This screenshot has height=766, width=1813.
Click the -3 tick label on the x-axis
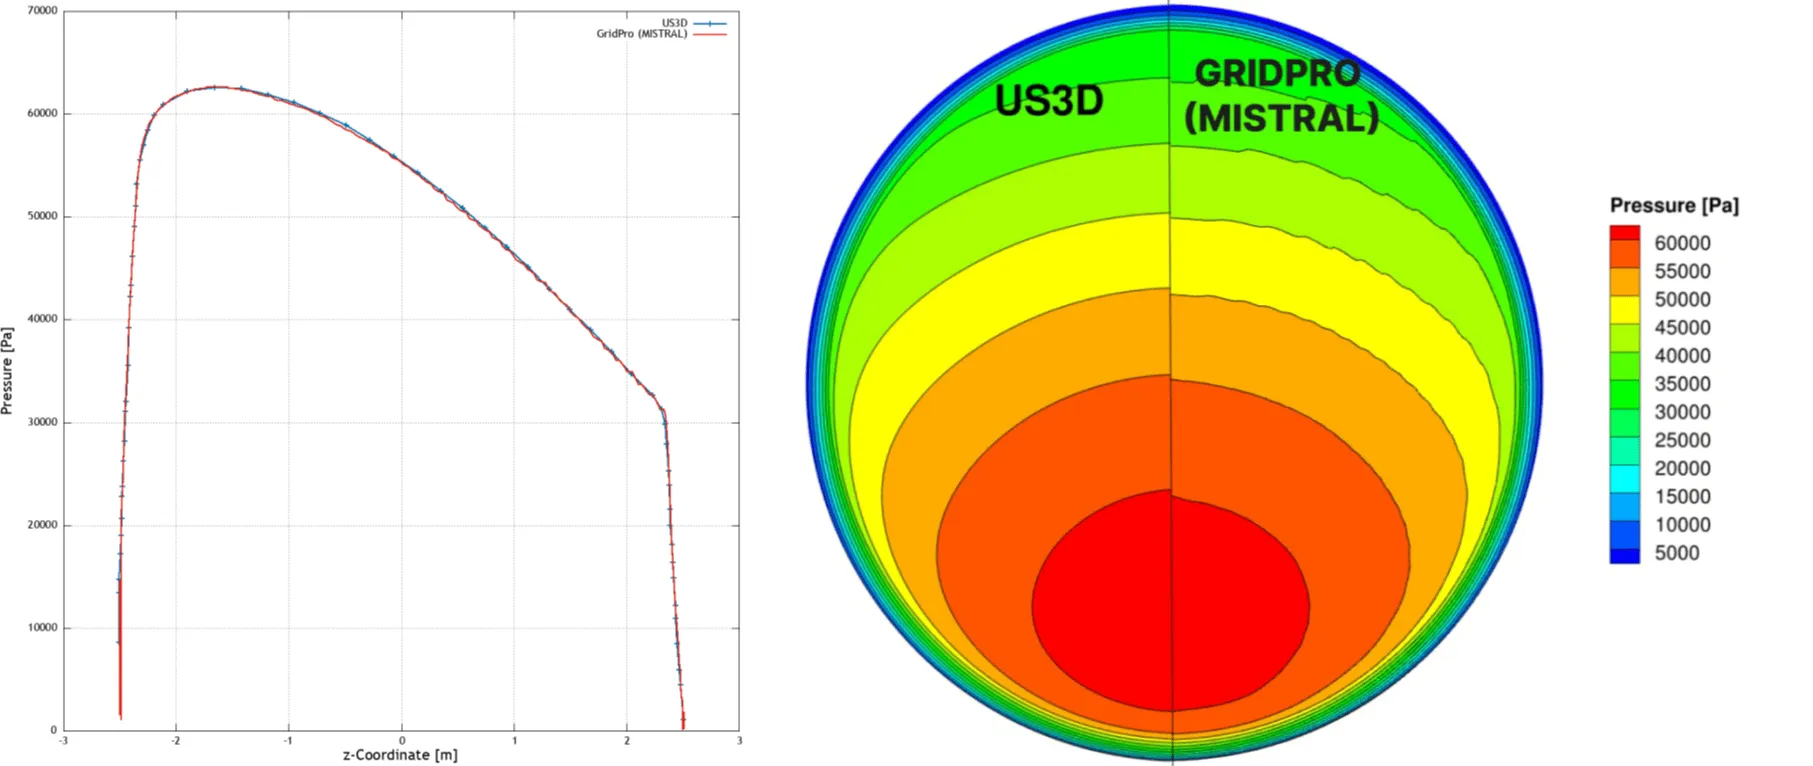(x=63, y=741)
